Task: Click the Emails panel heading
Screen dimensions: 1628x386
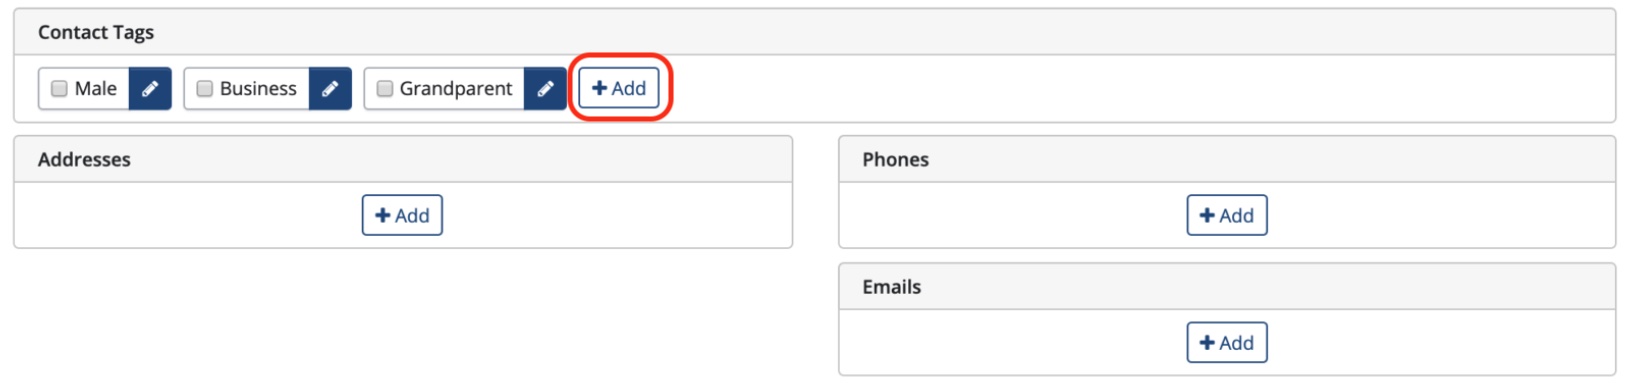Action: (892, 286)
